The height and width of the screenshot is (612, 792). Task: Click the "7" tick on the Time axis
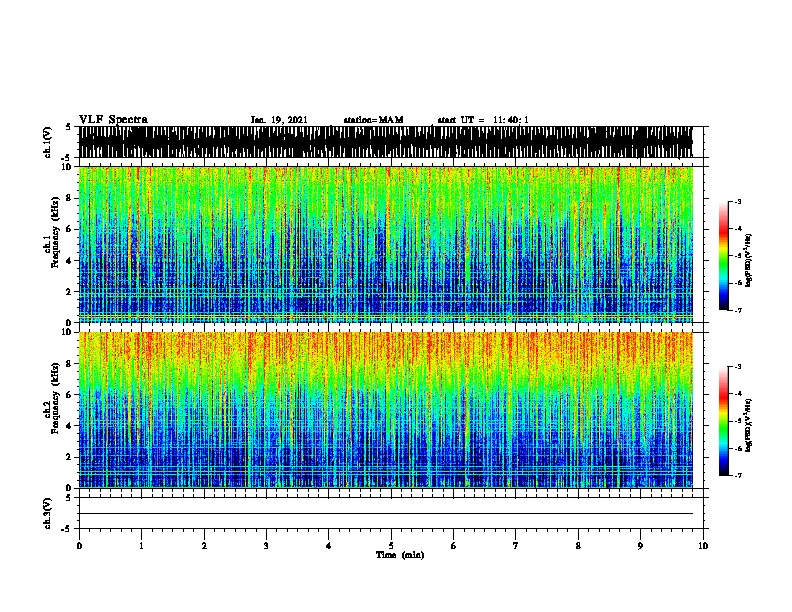click(x=516, y=546)
